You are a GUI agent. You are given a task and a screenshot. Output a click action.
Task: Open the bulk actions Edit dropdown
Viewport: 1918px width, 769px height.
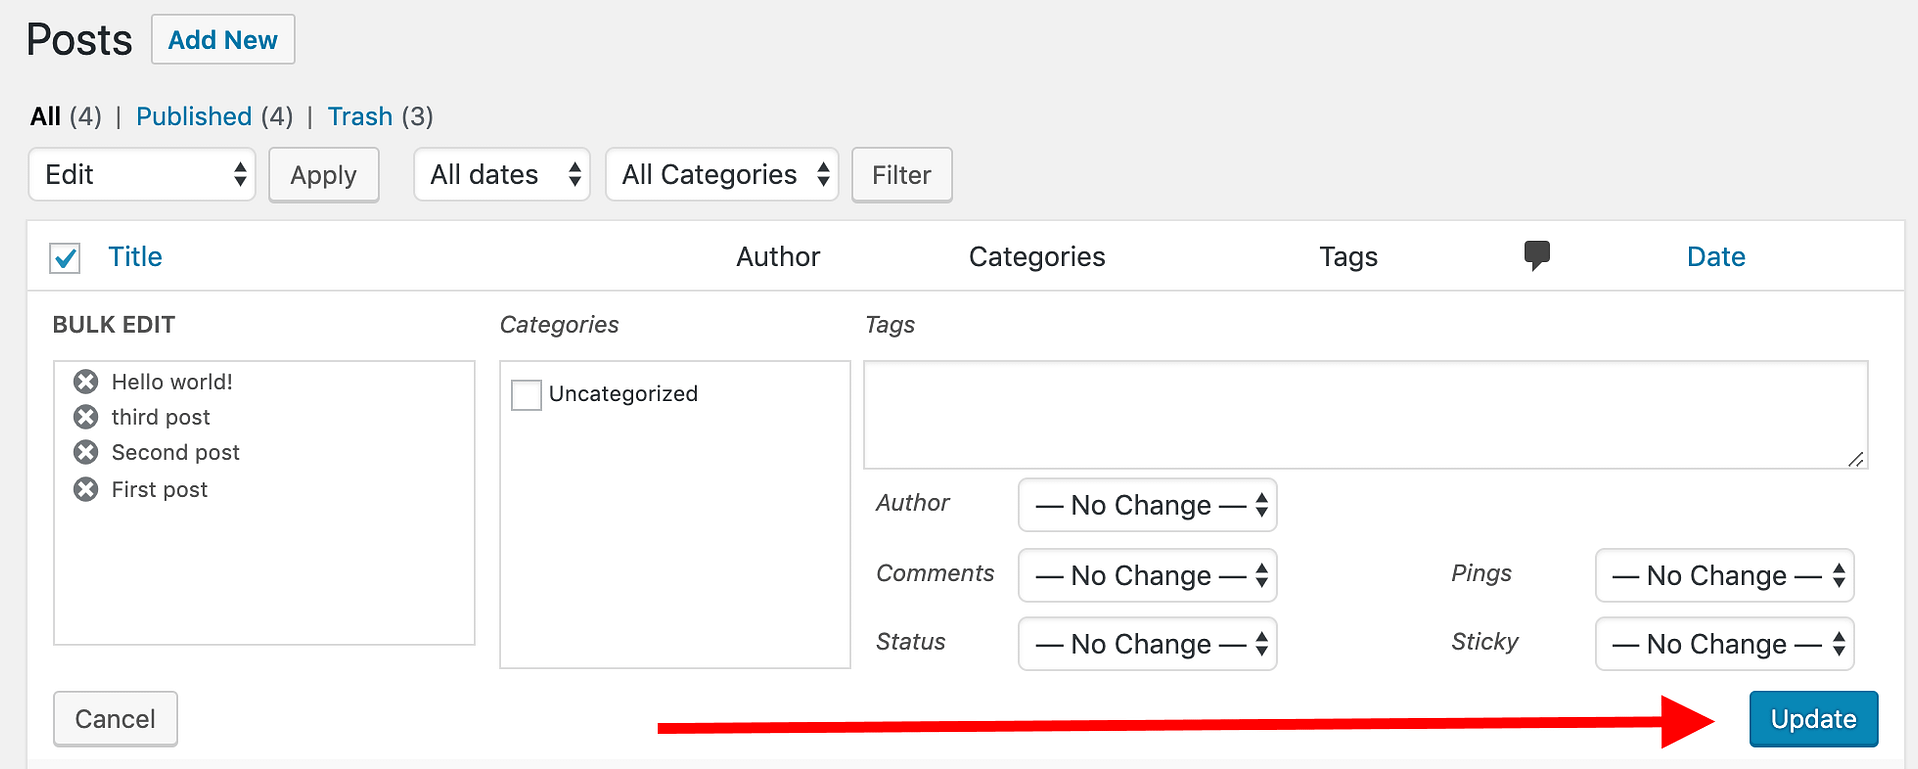[142, 175]
